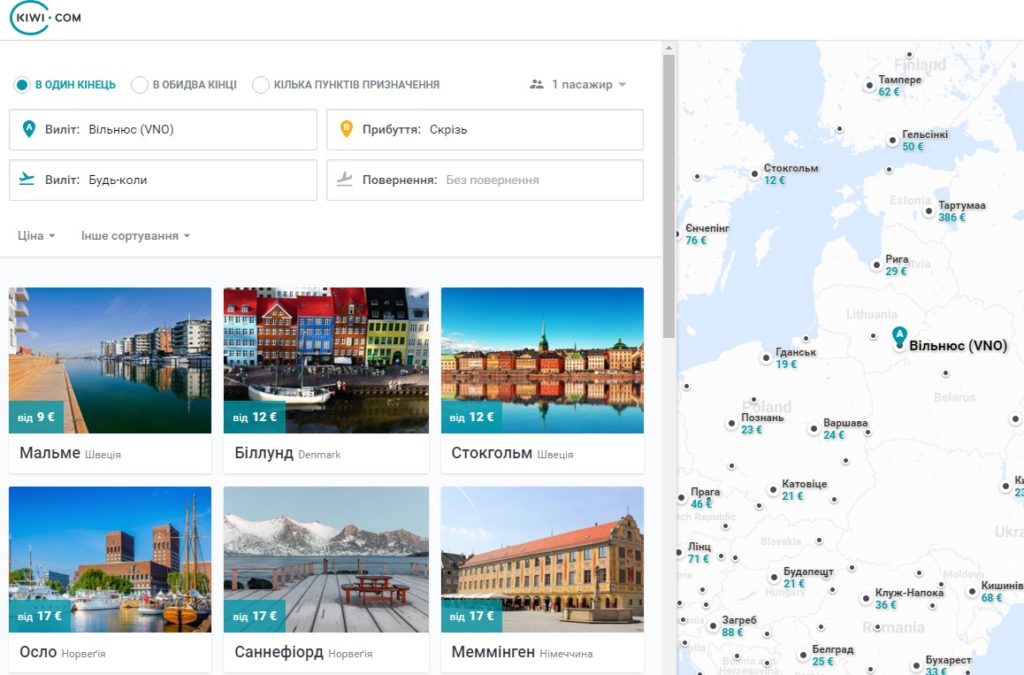Screen dimensions: 1024x675
Task: Select the Стокгольм map marker dot
Action: [754, 174]
